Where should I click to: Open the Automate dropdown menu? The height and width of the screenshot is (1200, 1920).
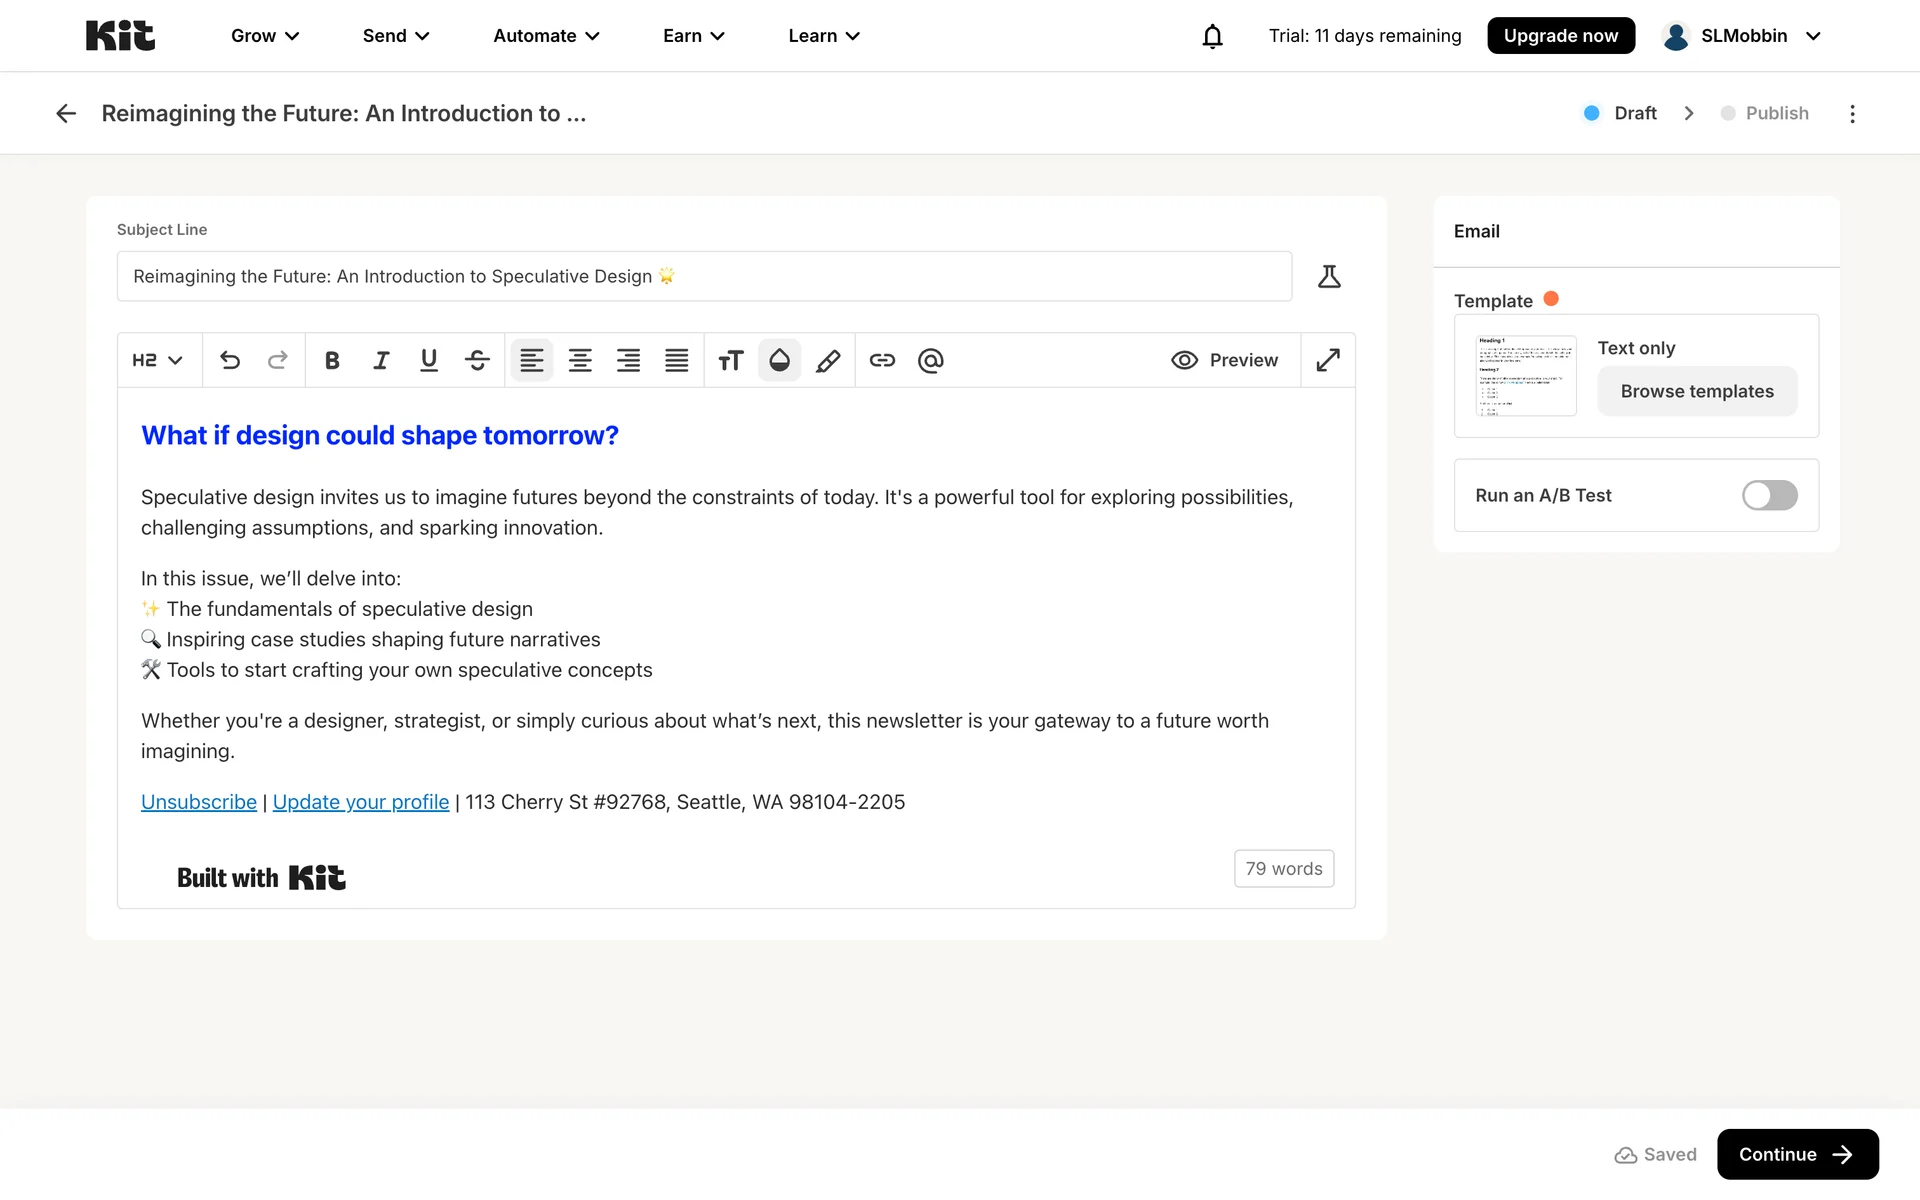[546, 36]
